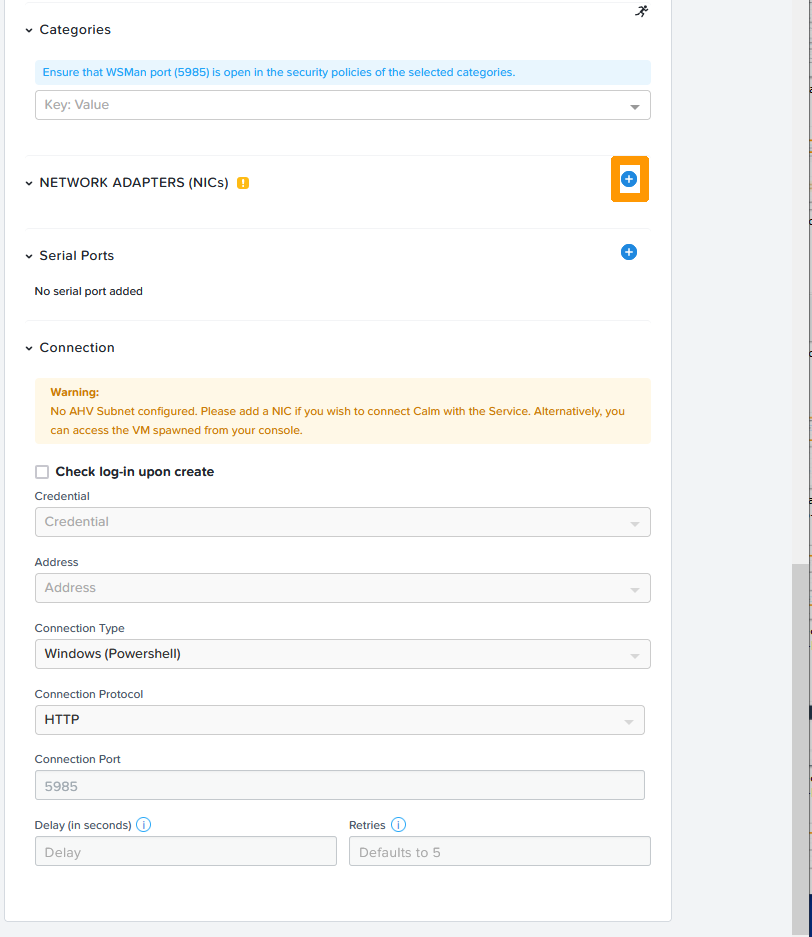This screenshot has height=937, width=812.
Task: Open the Categories Key: Value dropdown
Action: click(x=342, y=105)
